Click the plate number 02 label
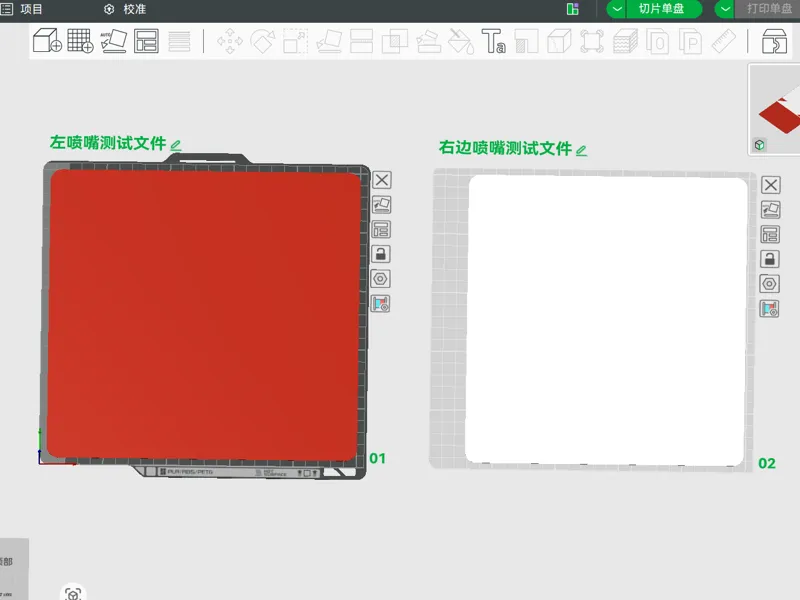800x600 pixels. 767,463
